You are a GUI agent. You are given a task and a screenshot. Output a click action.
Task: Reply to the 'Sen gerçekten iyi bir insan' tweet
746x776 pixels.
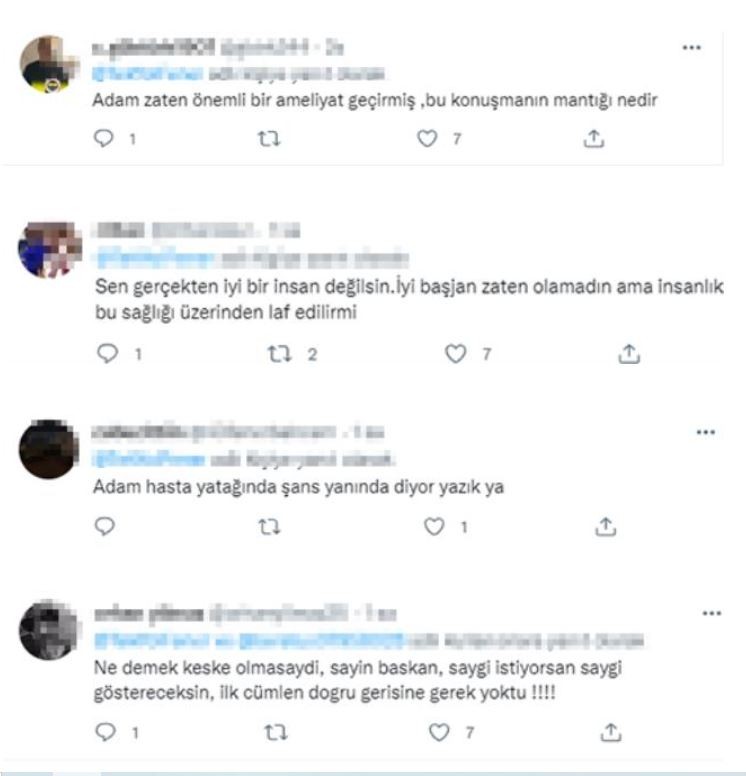(x=107, y=353)
